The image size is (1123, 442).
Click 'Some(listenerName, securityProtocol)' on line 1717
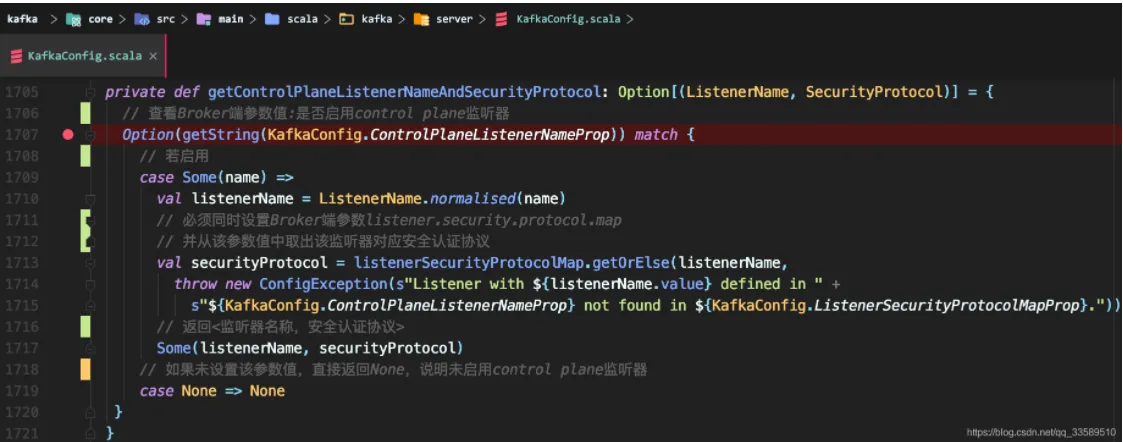[310, 348]
